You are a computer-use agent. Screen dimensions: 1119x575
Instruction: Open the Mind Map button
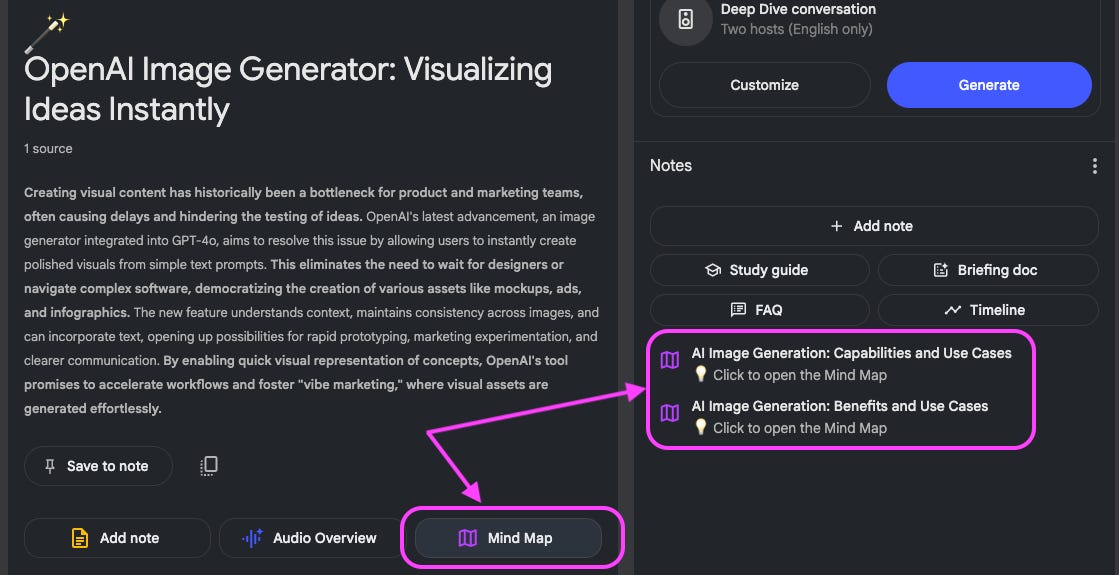click(508, 538)
